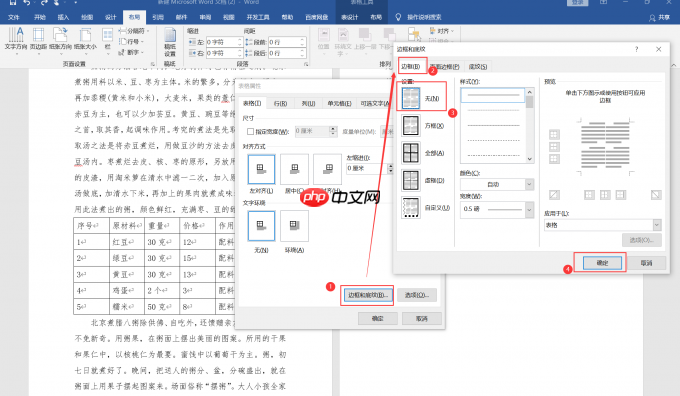Select the 无(N) border setting icon
Viewport: 680px width, 396px height.
coord(411,98)
